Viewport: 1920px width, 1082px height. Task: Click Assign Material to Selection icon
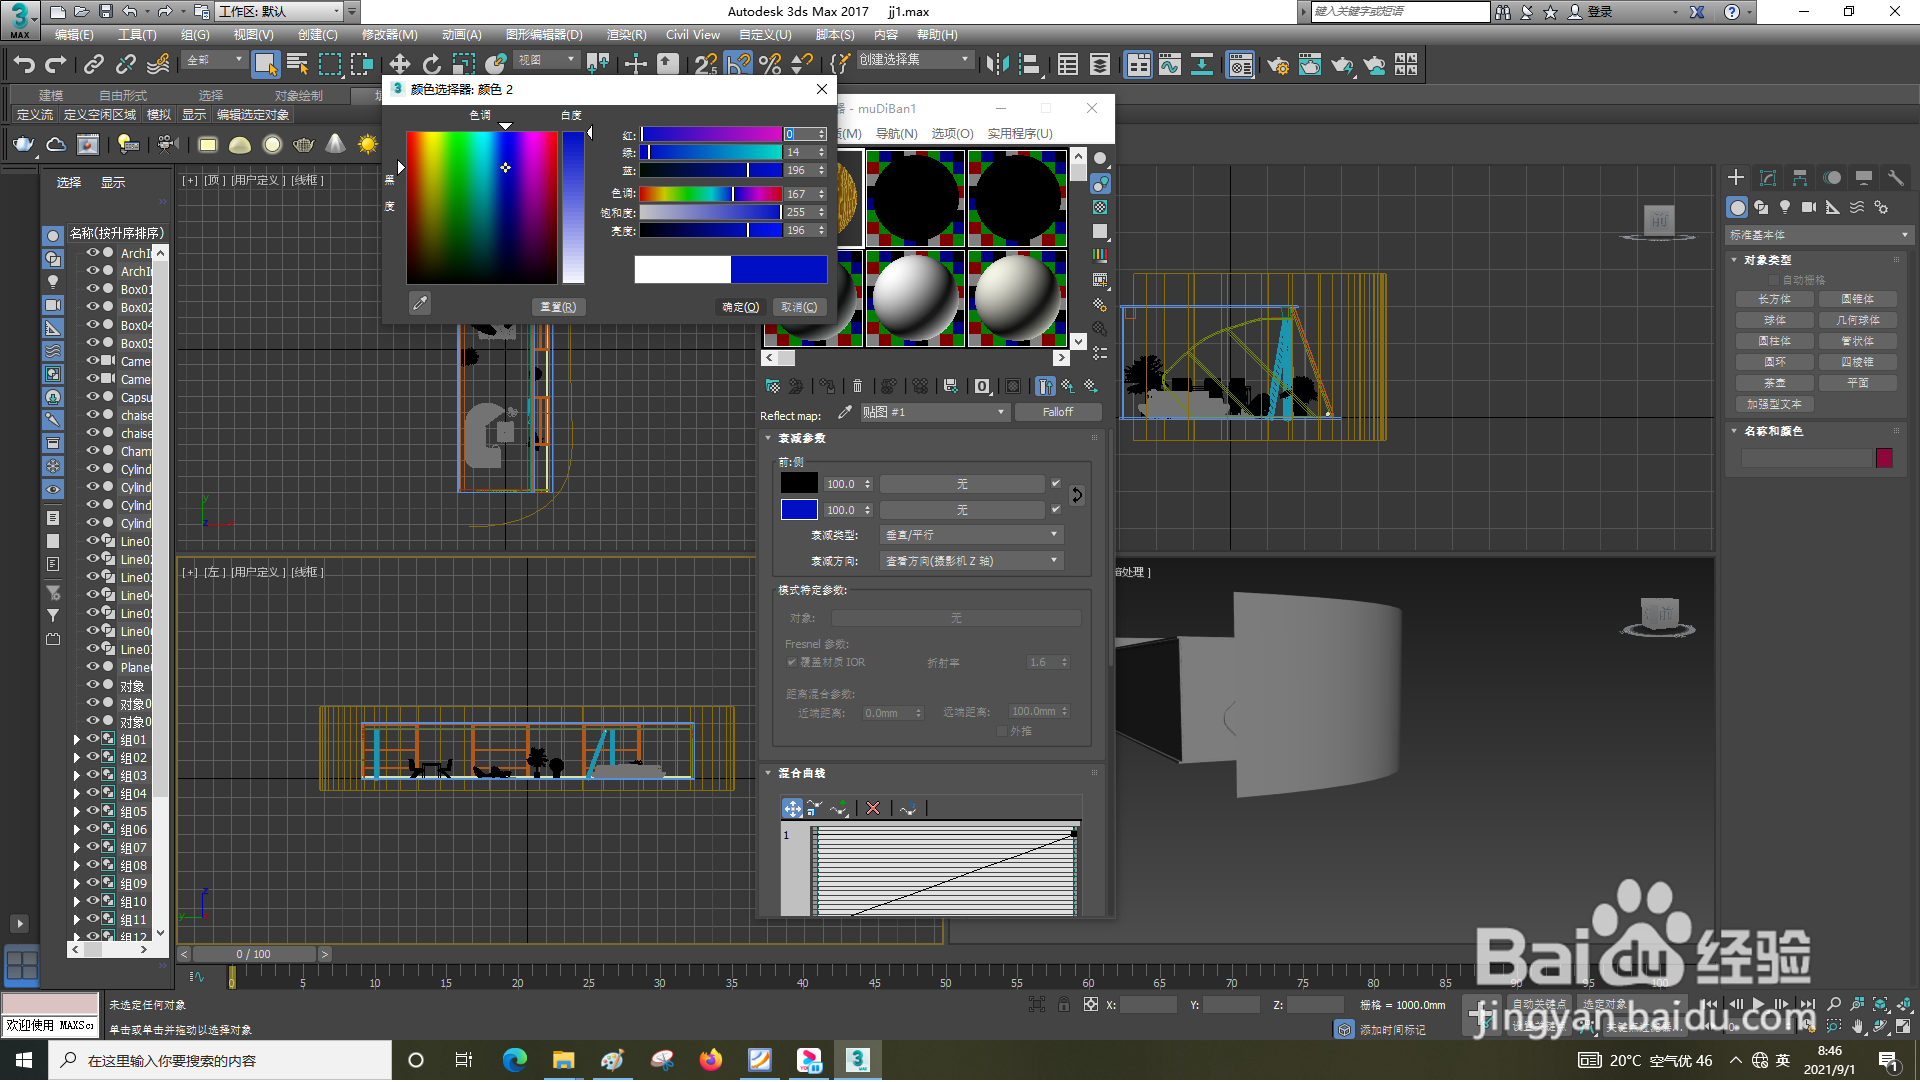click(827, 386)
